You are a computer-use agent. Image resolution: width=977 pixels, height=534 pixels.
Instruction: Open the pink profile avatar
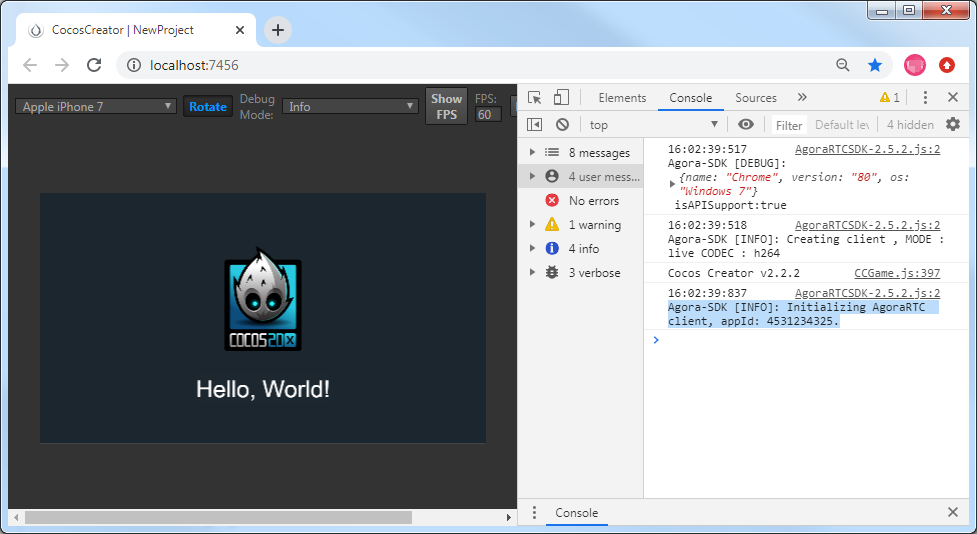[x=915, y=65]
